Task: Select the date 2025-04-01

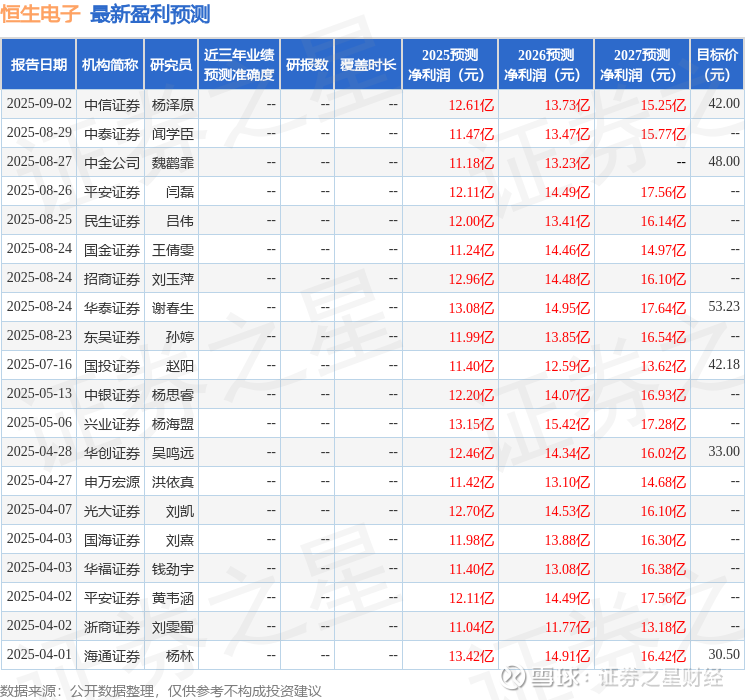Action: tap(39, 654)
